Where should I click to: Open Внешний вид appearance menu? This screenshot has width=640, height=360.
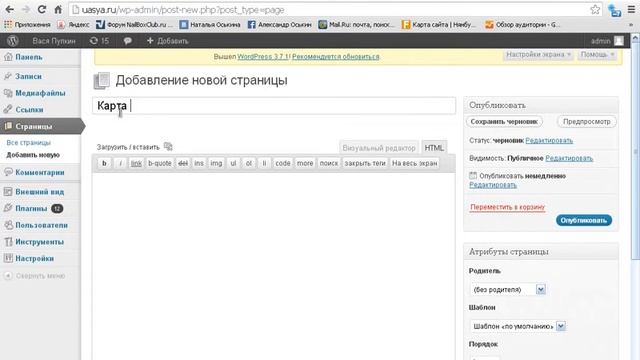click(39, 192)
